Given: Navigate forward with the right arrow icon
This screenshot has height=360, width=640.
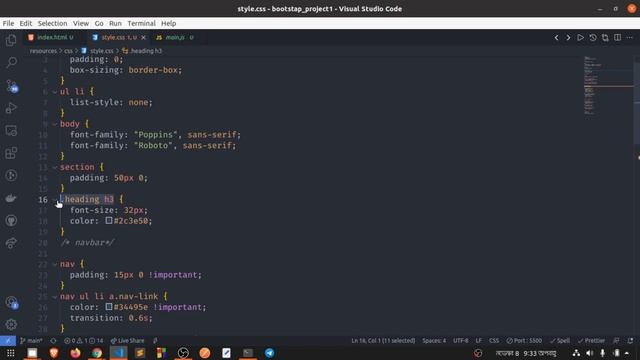Looking at the screenshot, I should pyautogui.click(x=568, y=38).
